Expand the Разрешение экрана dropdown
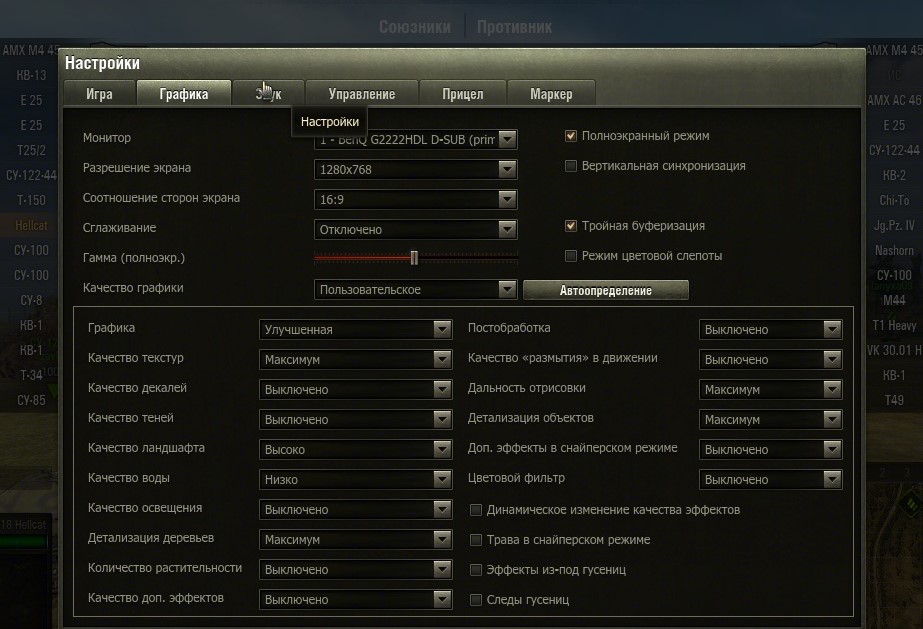The width and height of the screenshot is (923, 629). click(x=507, y=170)
